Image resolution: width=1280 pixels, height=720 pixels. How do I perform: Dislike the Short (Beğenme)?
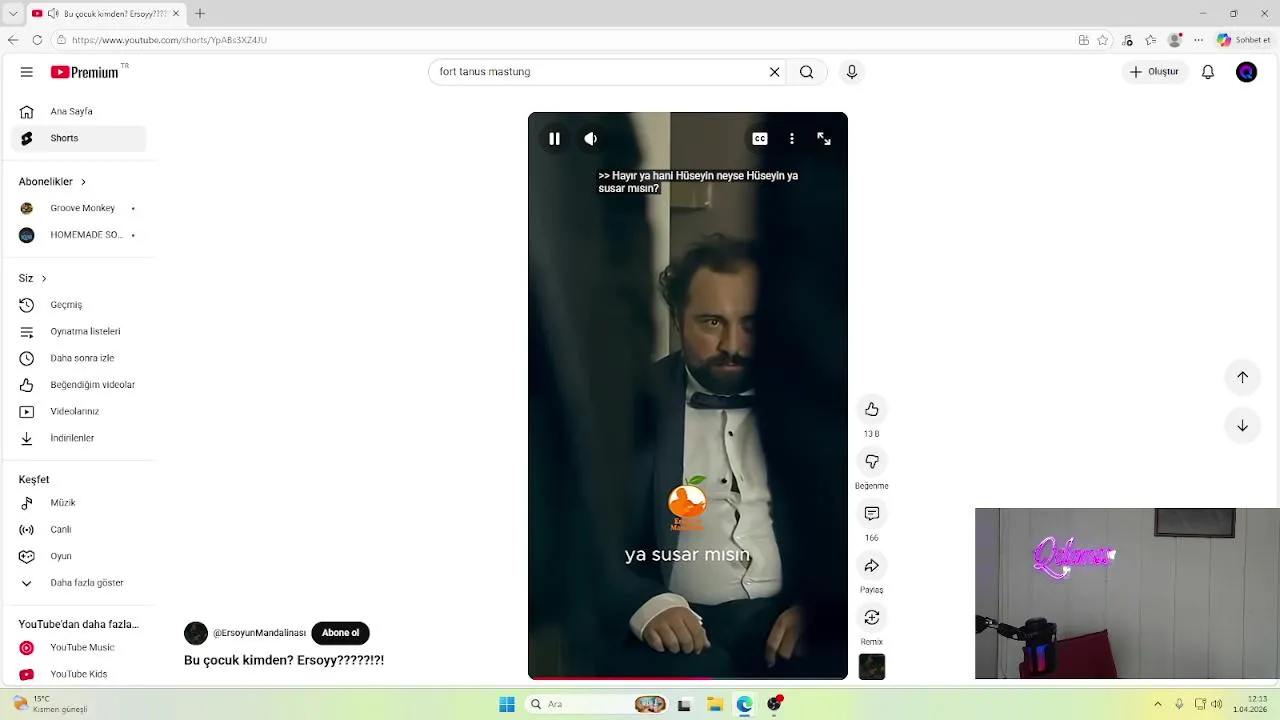coord(872,461)
